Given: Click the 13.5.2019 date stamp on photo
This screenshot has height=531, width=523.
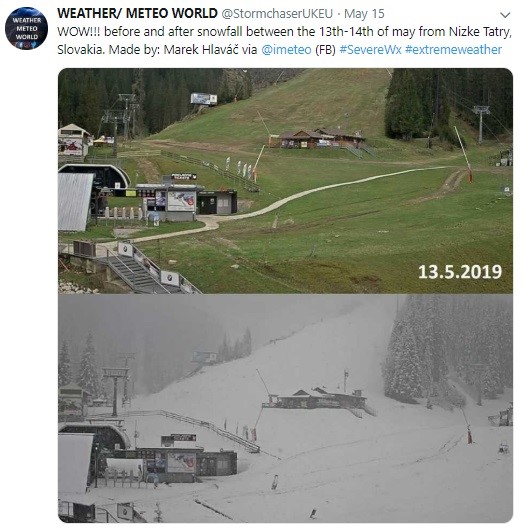Looking at the screenshot, I should pos(460,272).
